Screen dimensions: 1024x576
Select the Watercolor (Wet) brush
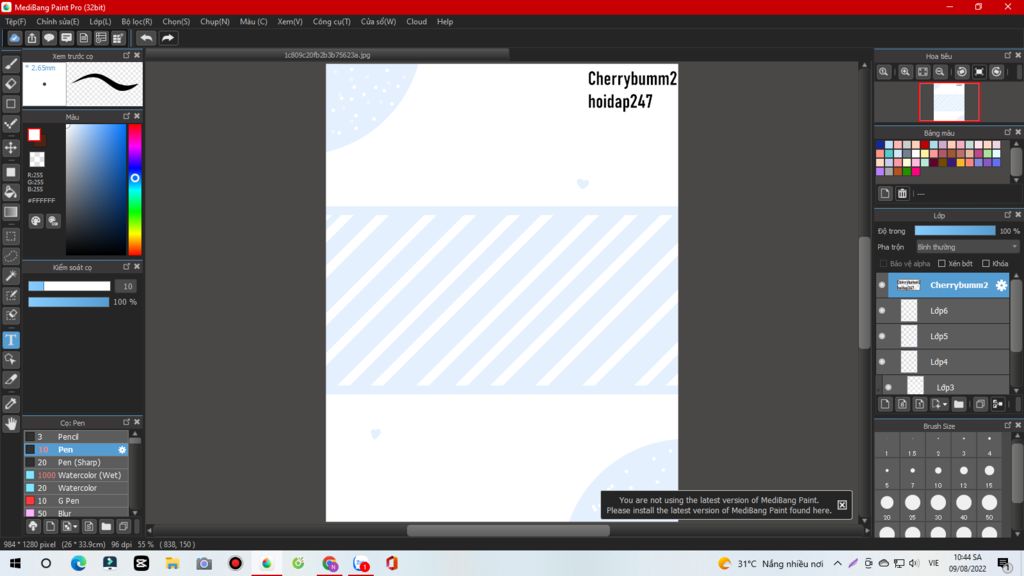point(76,475)
